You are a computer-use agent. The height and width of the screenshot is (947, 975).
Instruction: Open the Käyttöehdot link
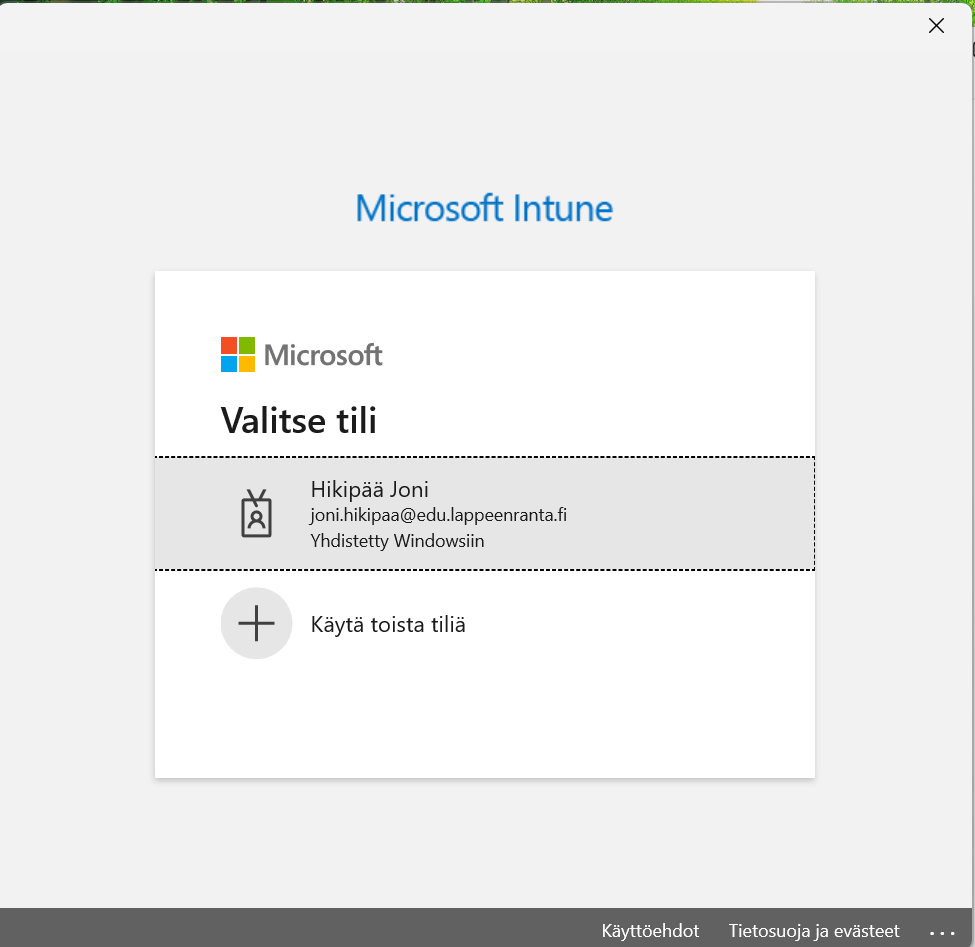click(x=650, y=931)
